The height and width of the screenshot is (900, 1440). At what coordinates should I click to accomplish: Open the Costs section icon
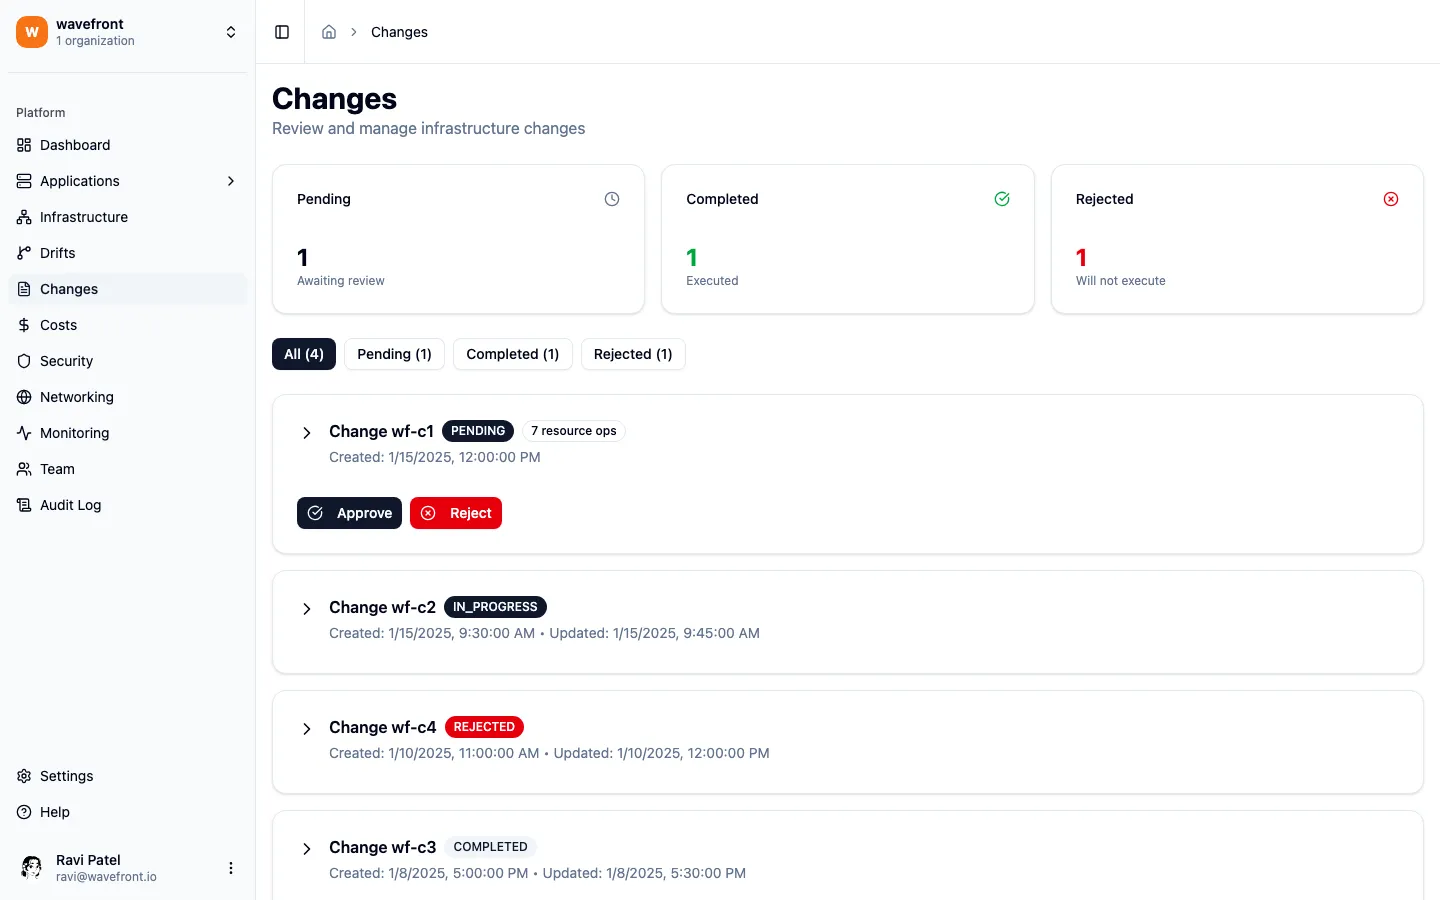click(x=22, y=325)
